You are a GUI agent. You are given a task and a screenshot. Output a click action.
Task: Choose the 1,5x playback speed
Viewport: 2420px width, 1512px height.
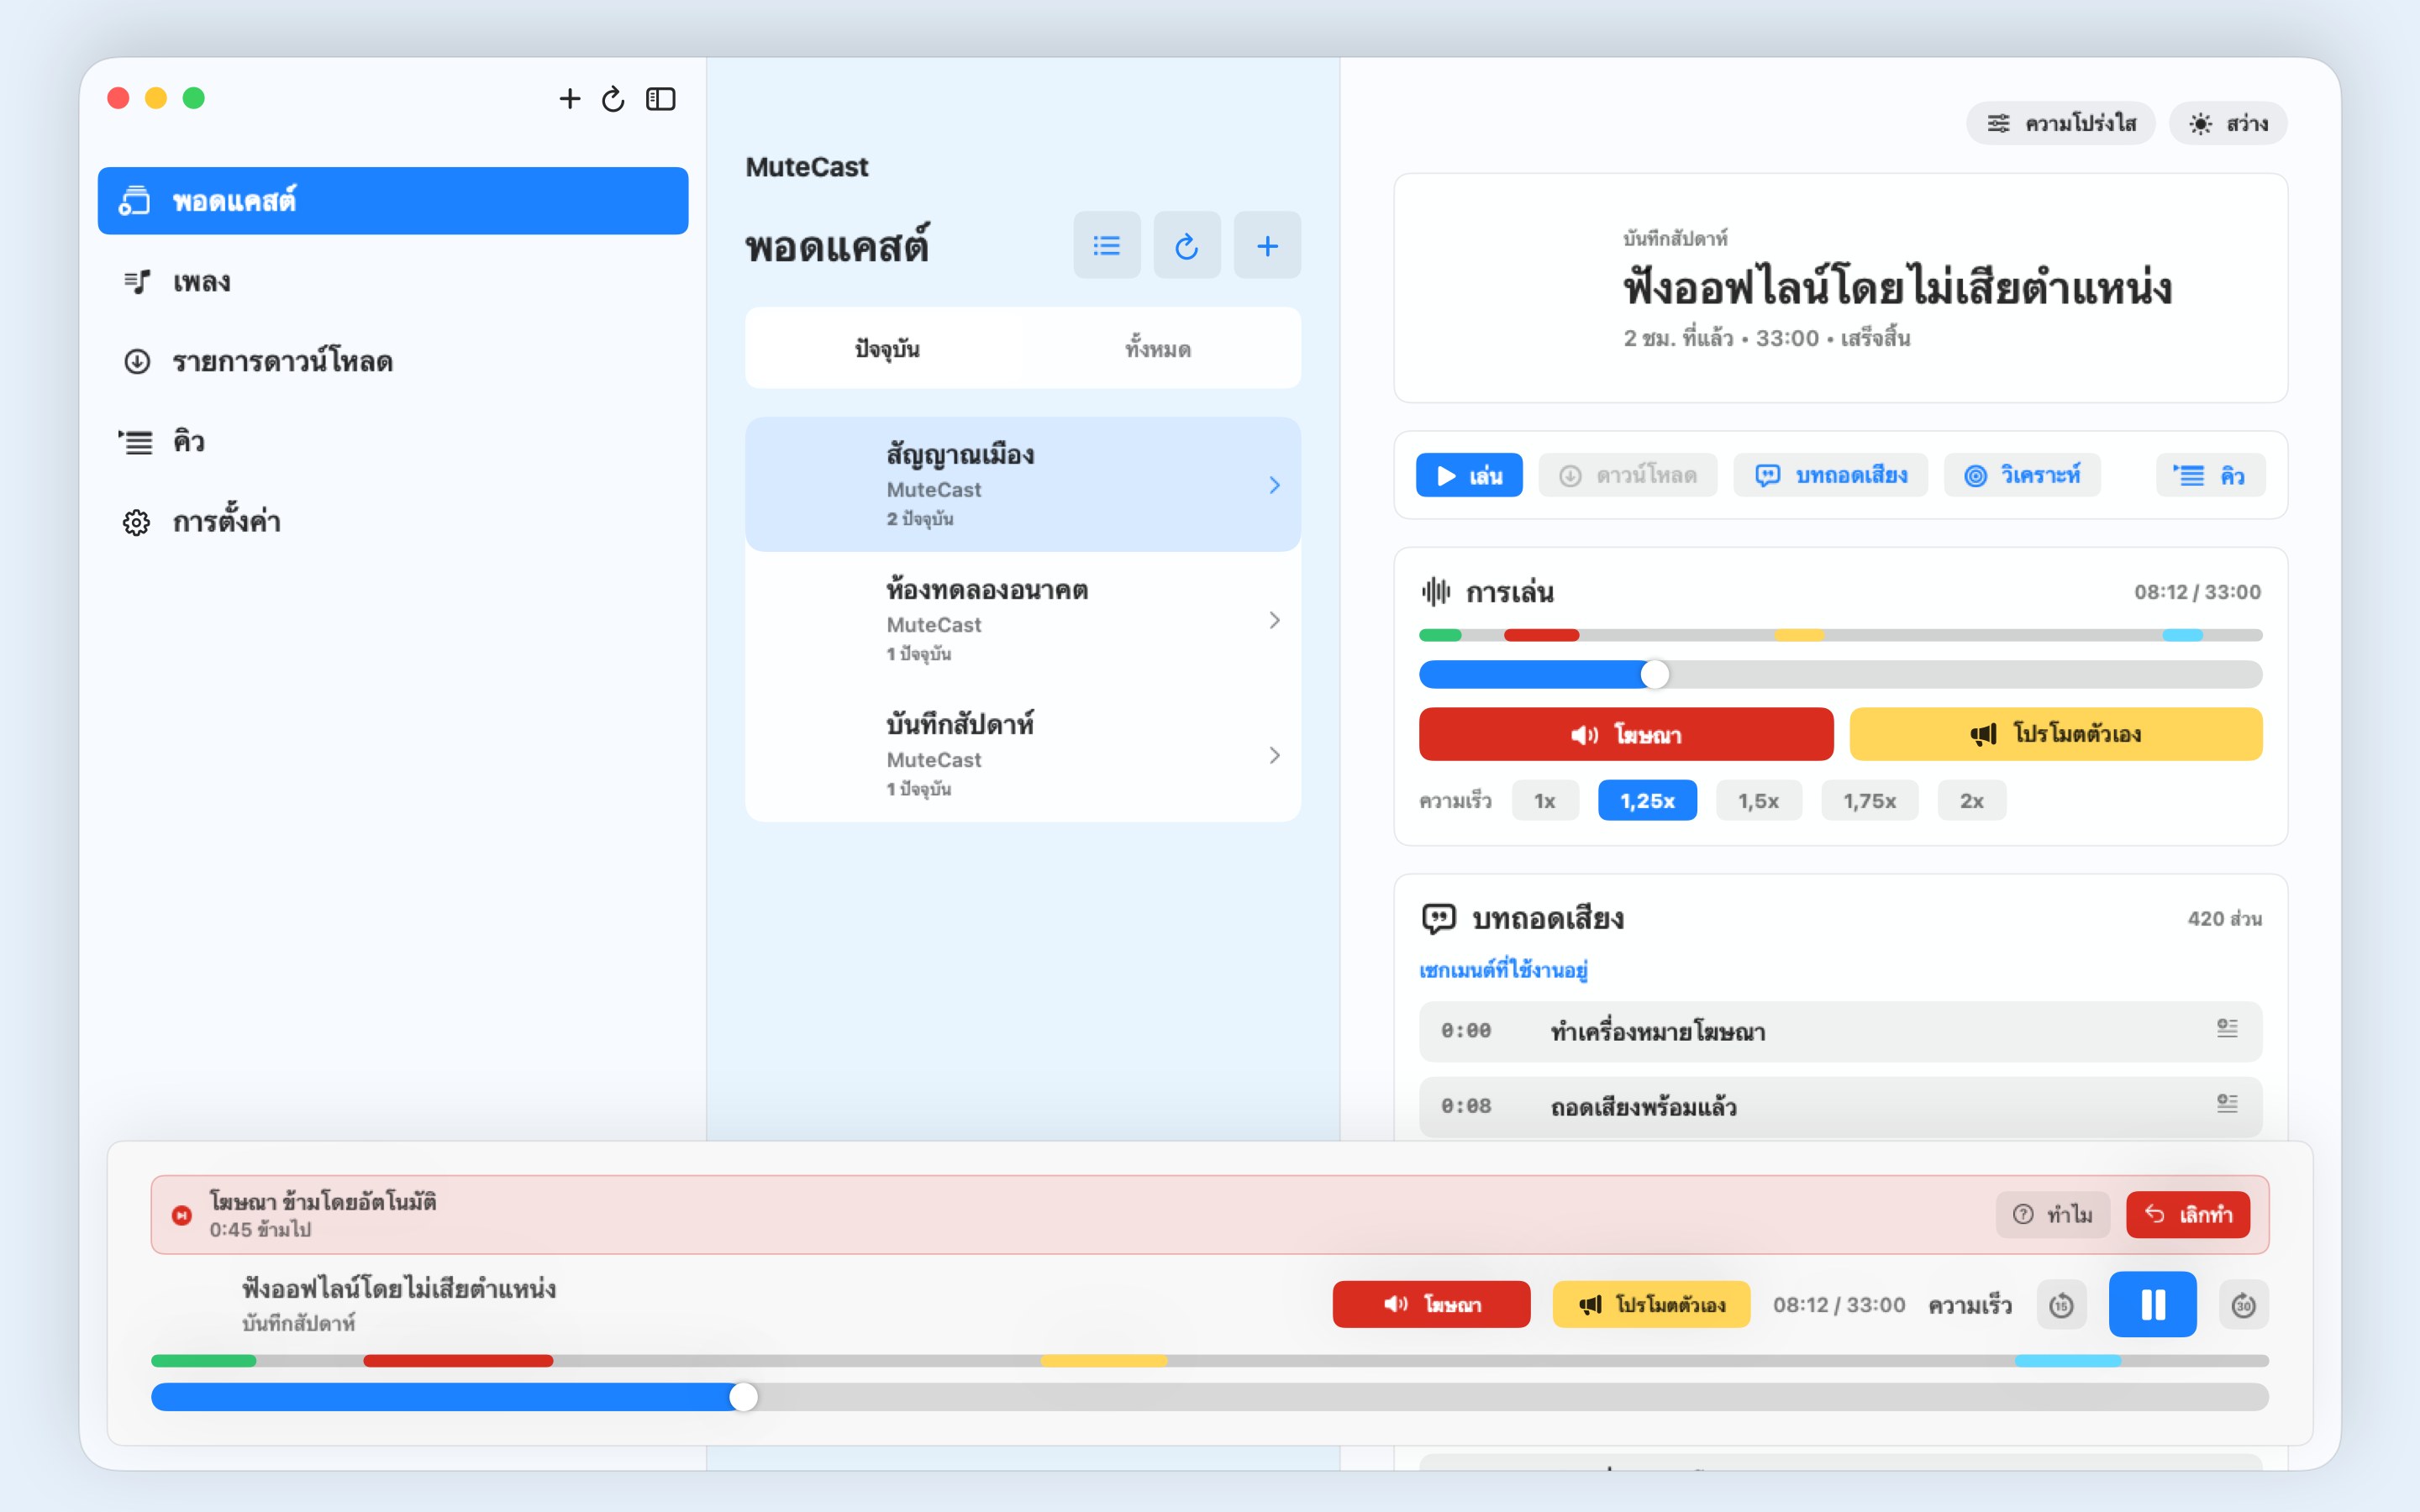1758,800
